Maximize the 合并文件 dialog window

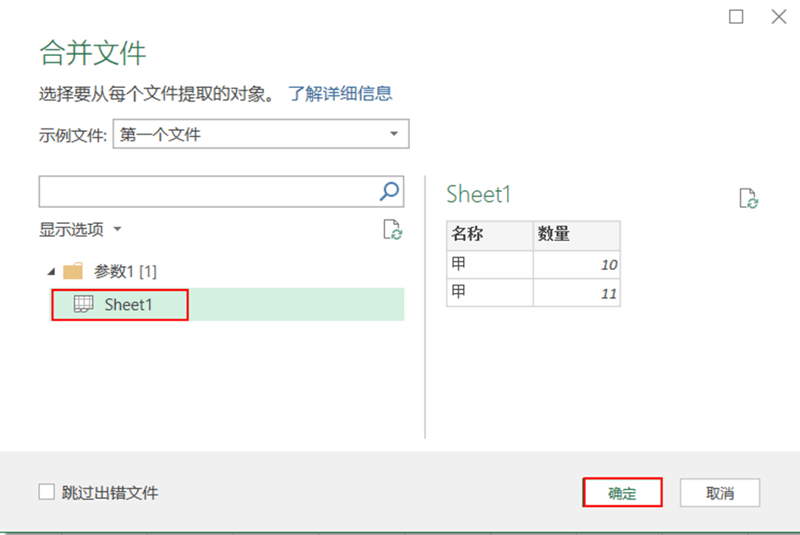pos(736,17)
